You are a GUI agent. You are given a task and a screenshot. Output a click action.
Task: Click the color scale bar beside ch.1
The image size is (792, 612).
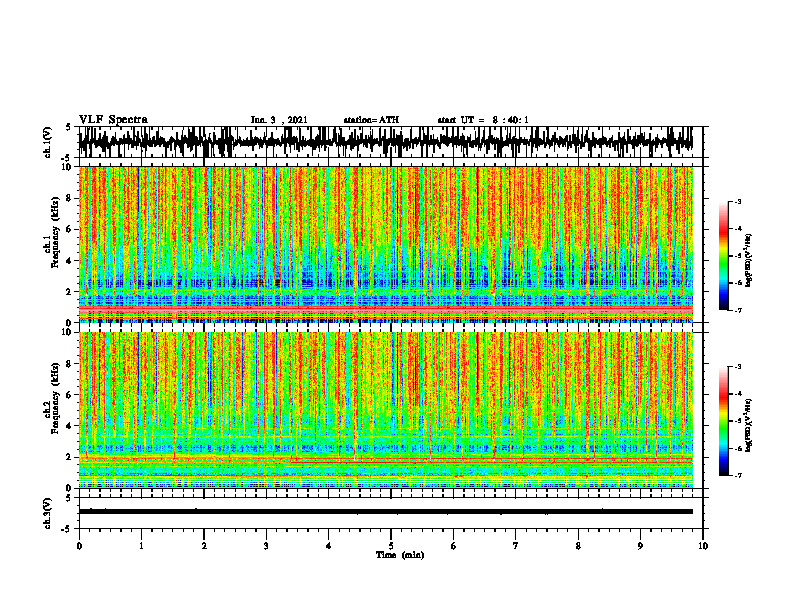click(x=723, y=255)
